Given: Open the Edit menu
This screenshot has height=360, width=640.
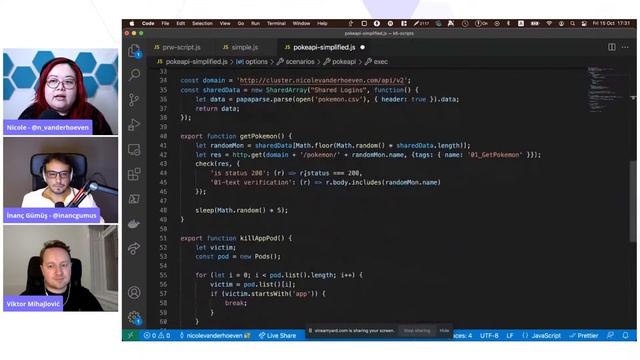Looking at the screenshot, I should [x=180, y=24].
